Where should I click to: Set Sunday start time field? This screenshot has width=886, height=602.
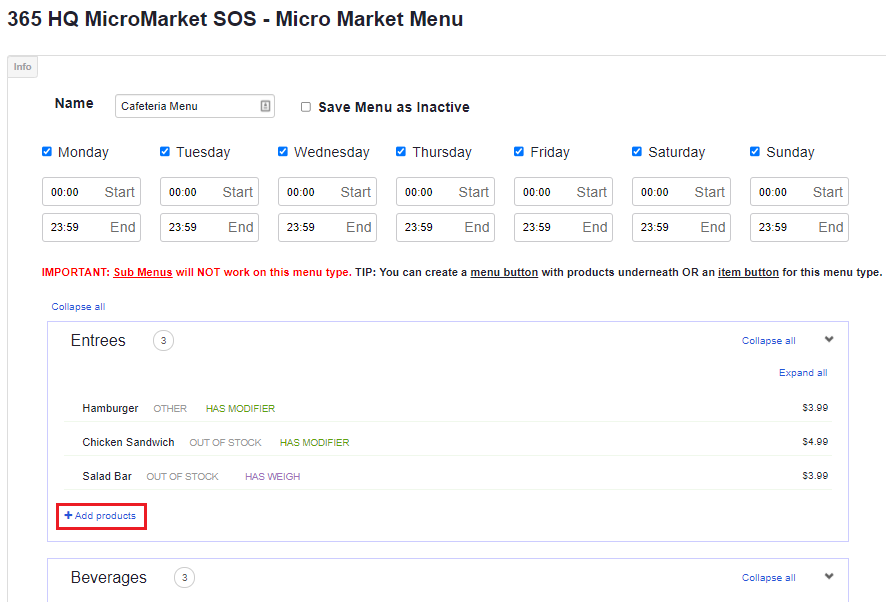800,192
